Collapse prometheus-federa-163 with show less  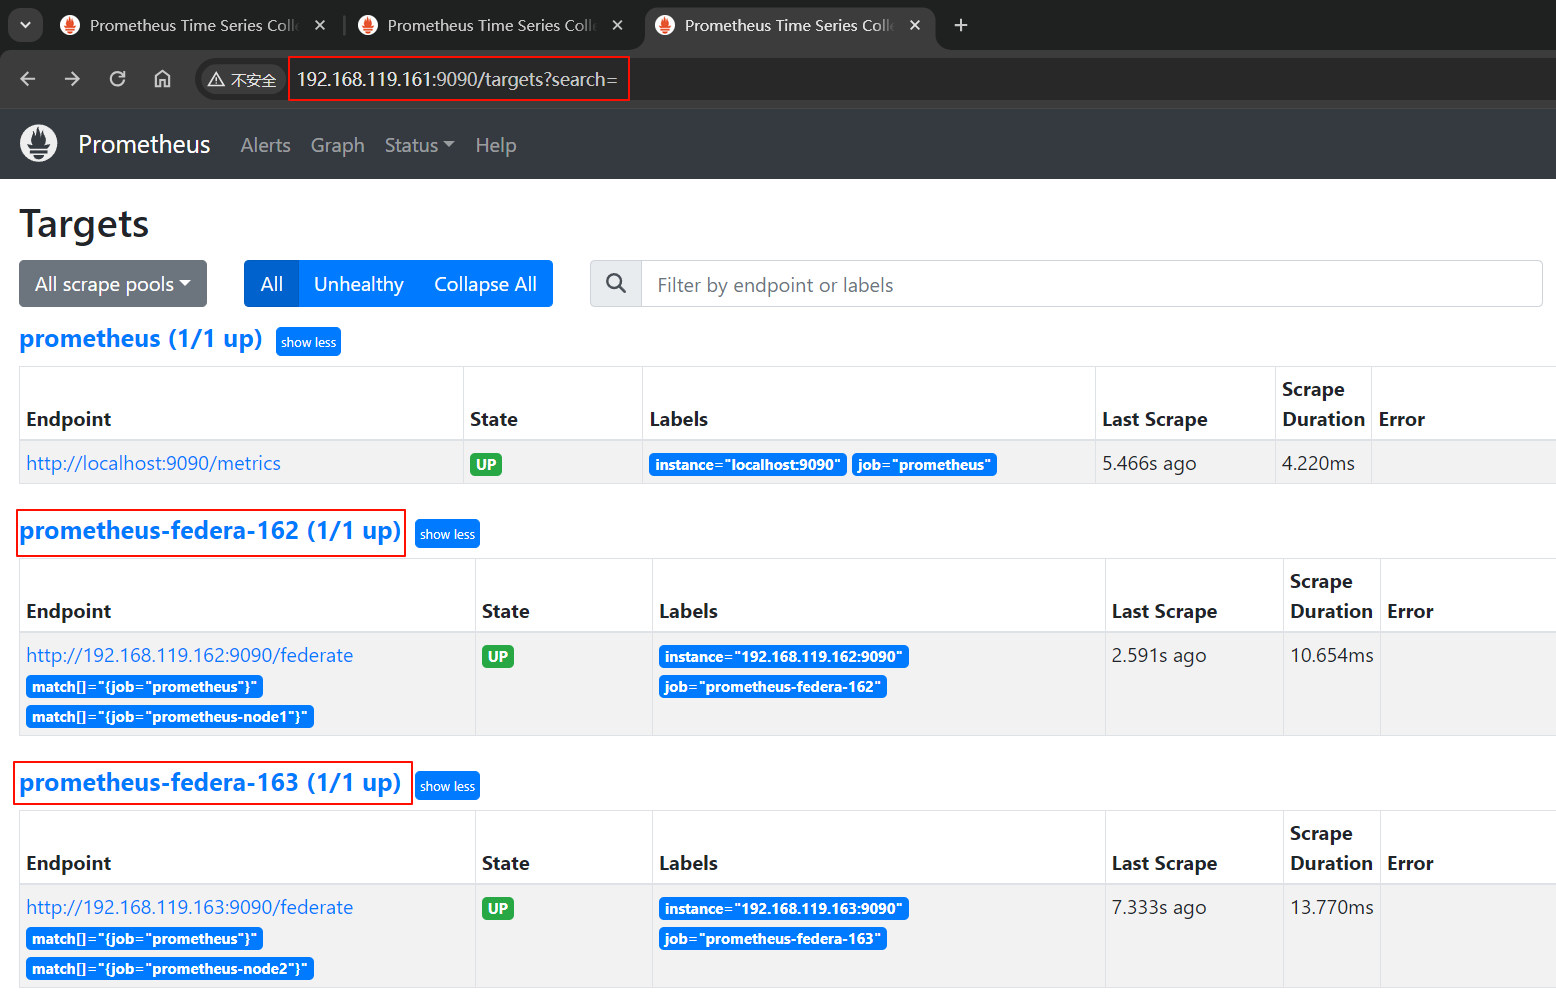[x=447, y=786]
